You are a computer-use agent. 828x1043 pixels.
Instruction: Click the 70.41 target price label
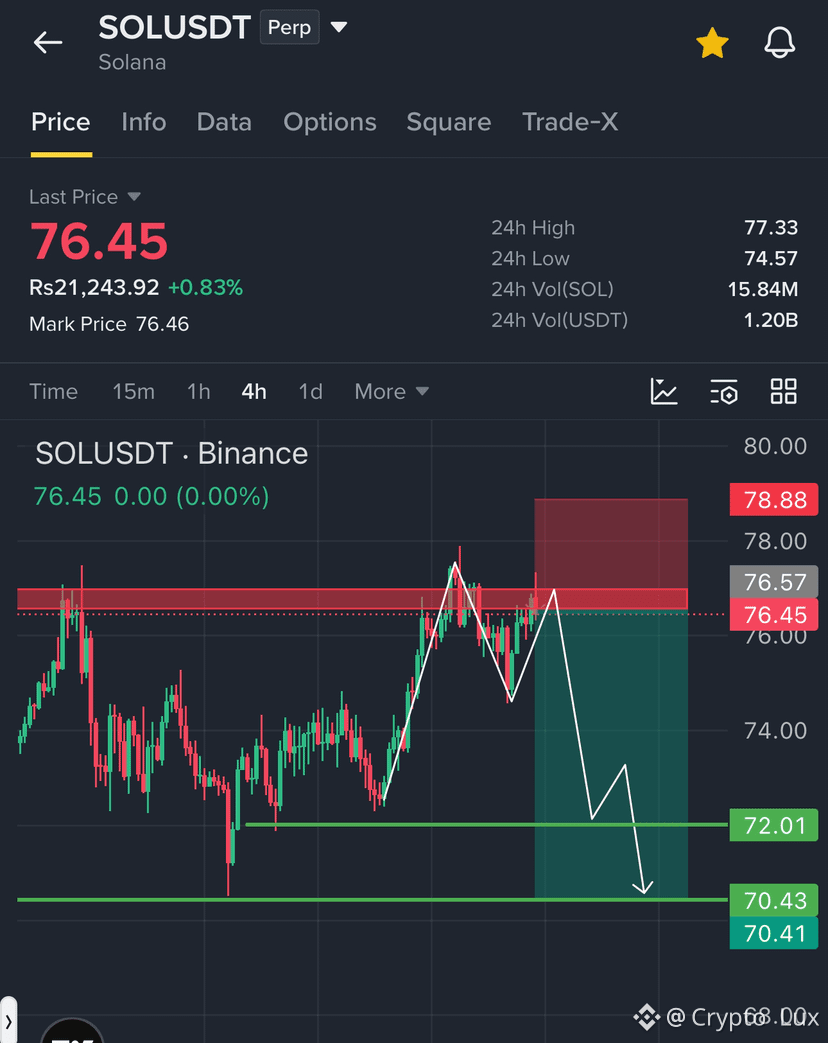click(x=774, y=933)
